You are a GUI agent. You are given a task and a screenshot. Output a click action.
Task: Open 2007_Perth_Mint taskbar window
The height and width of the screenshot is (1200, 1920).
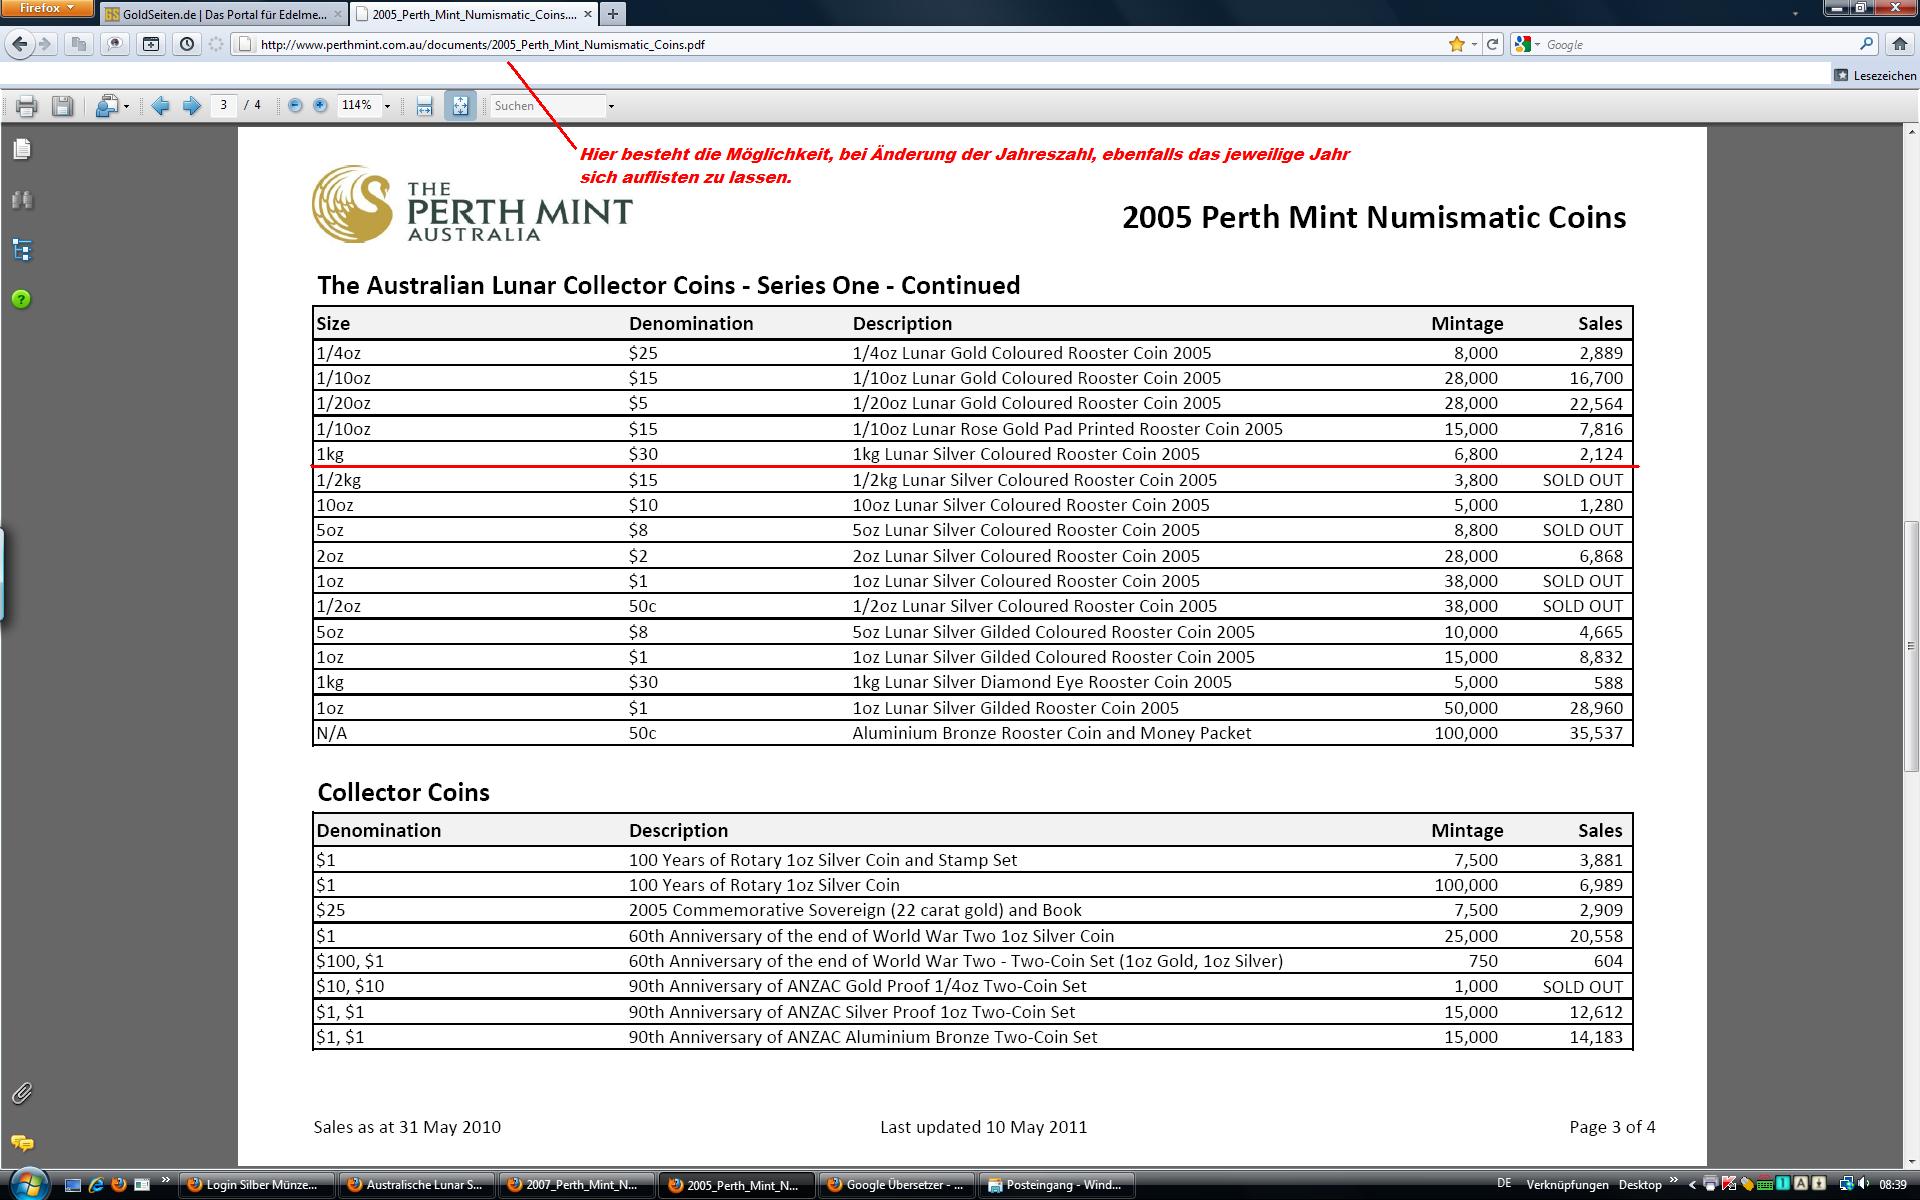(576, 1185)
